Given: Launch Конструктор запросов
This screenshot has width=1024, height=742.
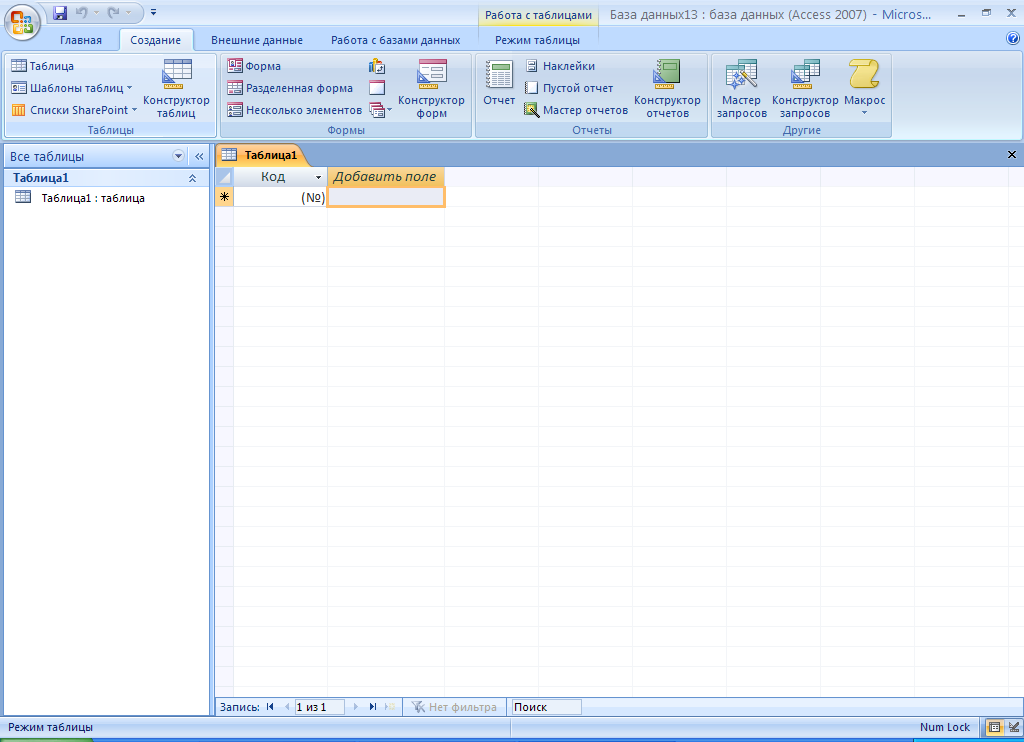Looking at the screenshot, I should tap(805, 88).
